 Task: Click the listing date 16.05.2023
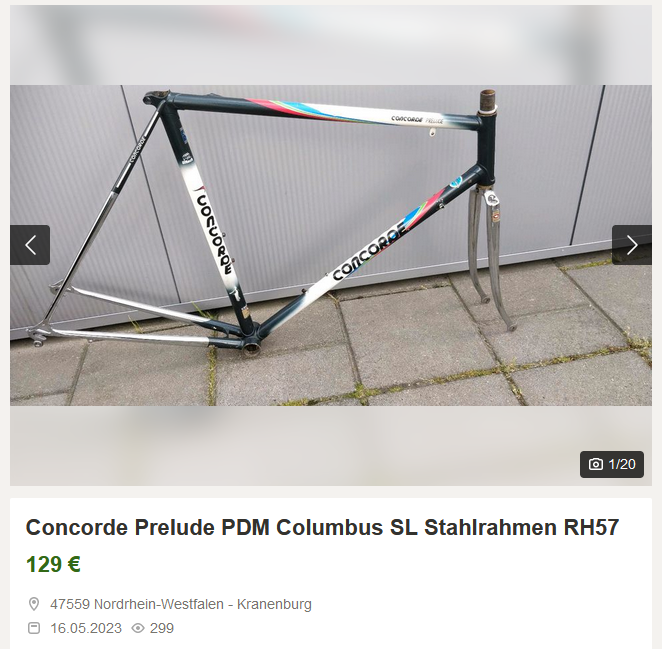pyautogui.click(x=86, y=628)
